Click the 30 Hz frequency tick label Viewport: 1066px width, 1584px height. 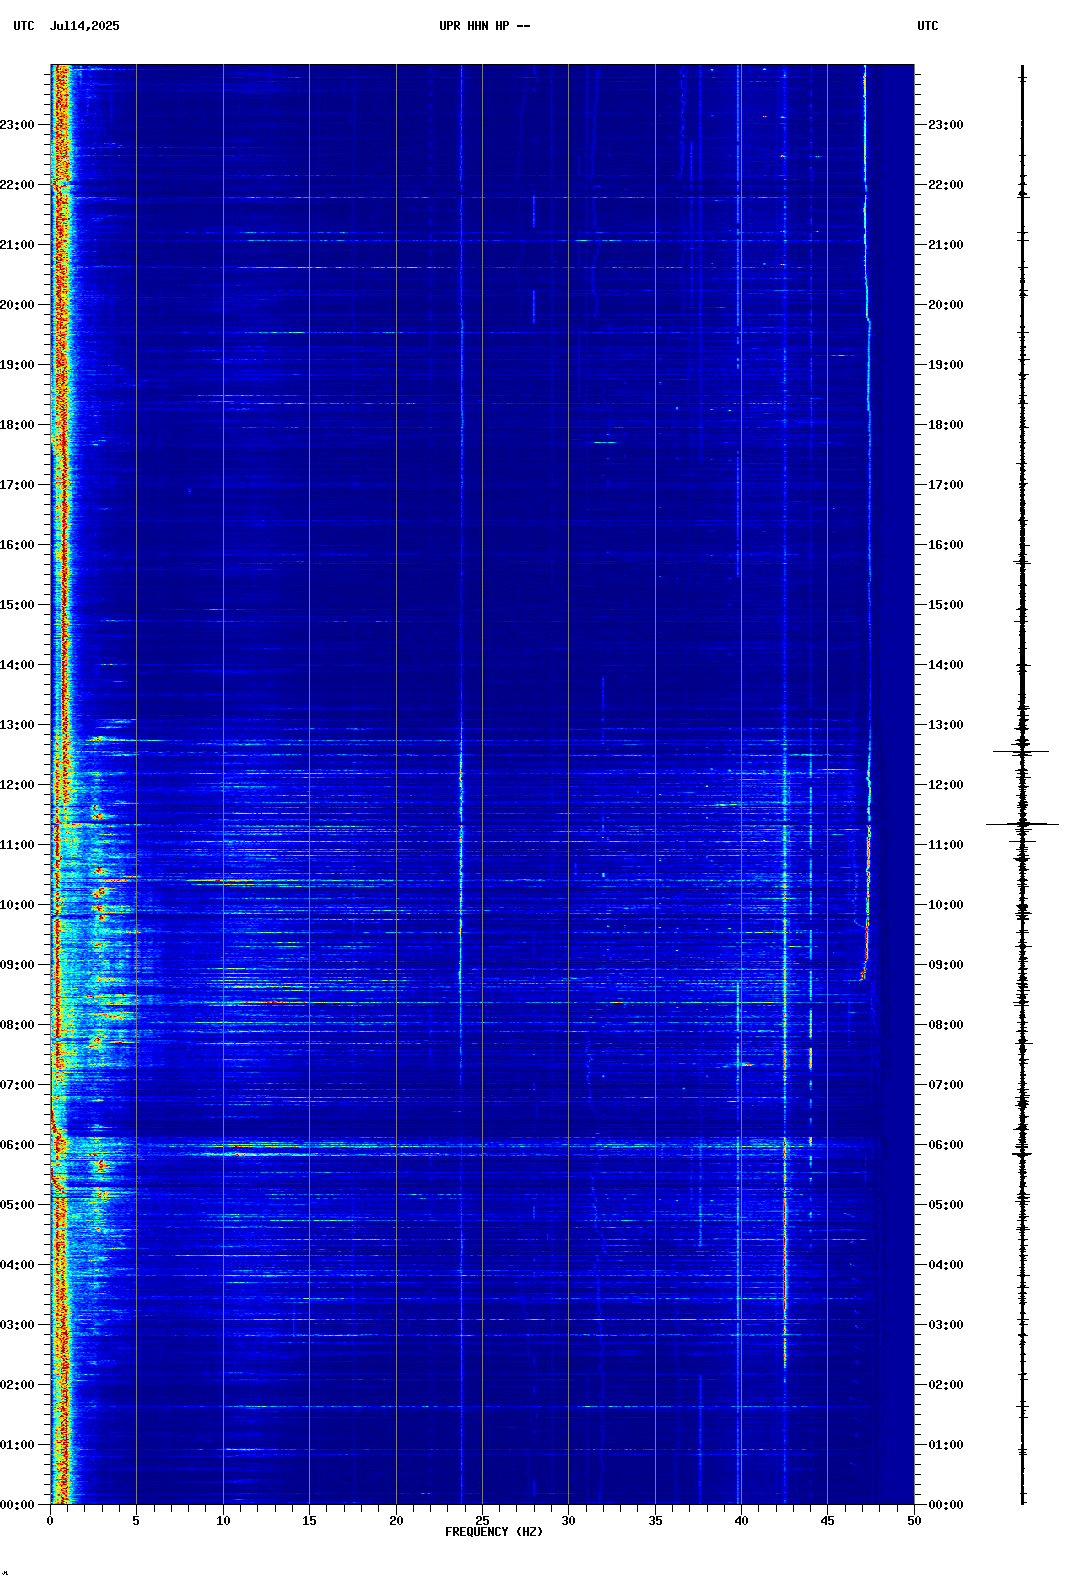(x=568, y=1521)
